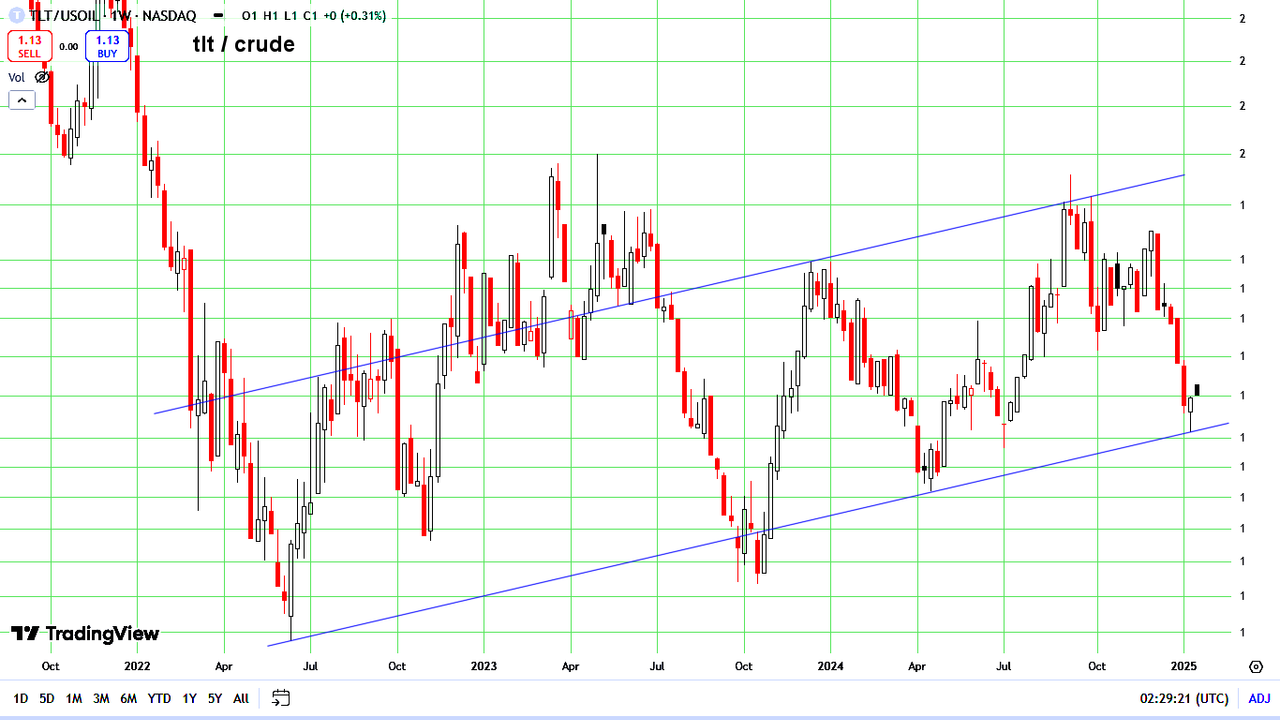Viewport: 1280px width, 720px height.
Task: Select the 3M time range
Action: point(101,698)
